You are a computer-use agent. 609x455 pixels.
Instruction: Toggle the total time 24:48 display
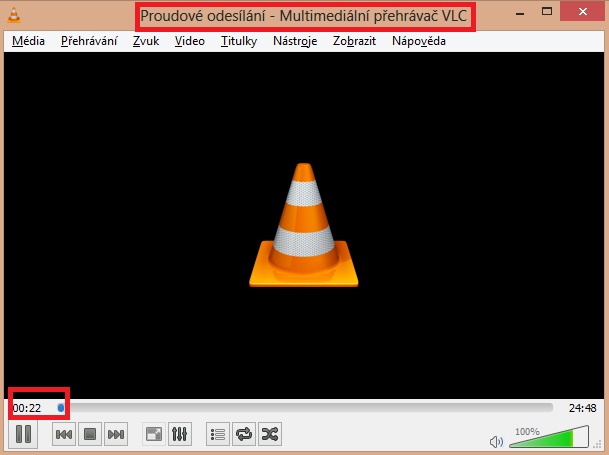click(x=582, y=408)
